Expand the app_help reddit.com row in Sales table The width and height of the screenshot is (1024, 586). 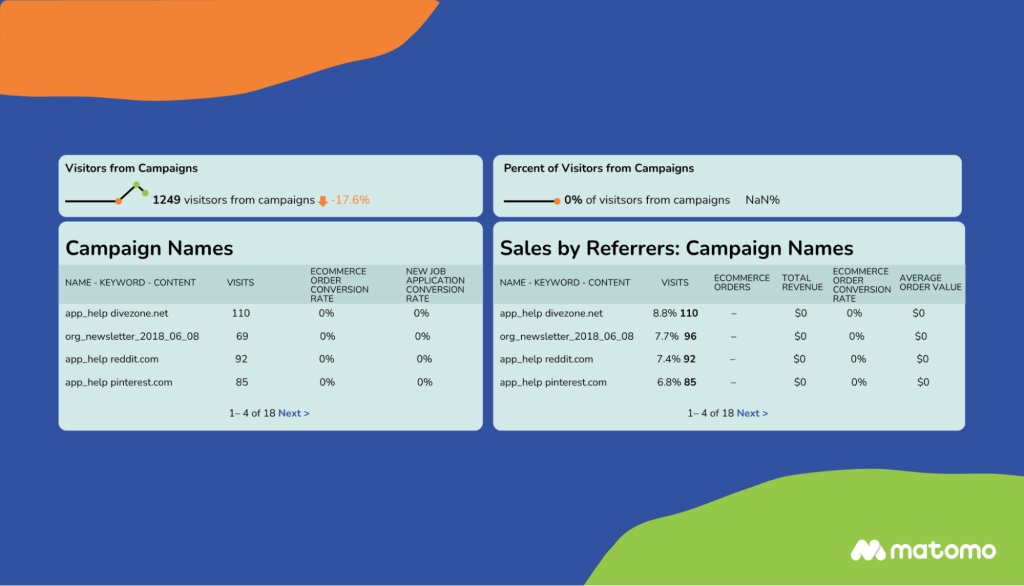pos(546,359)
